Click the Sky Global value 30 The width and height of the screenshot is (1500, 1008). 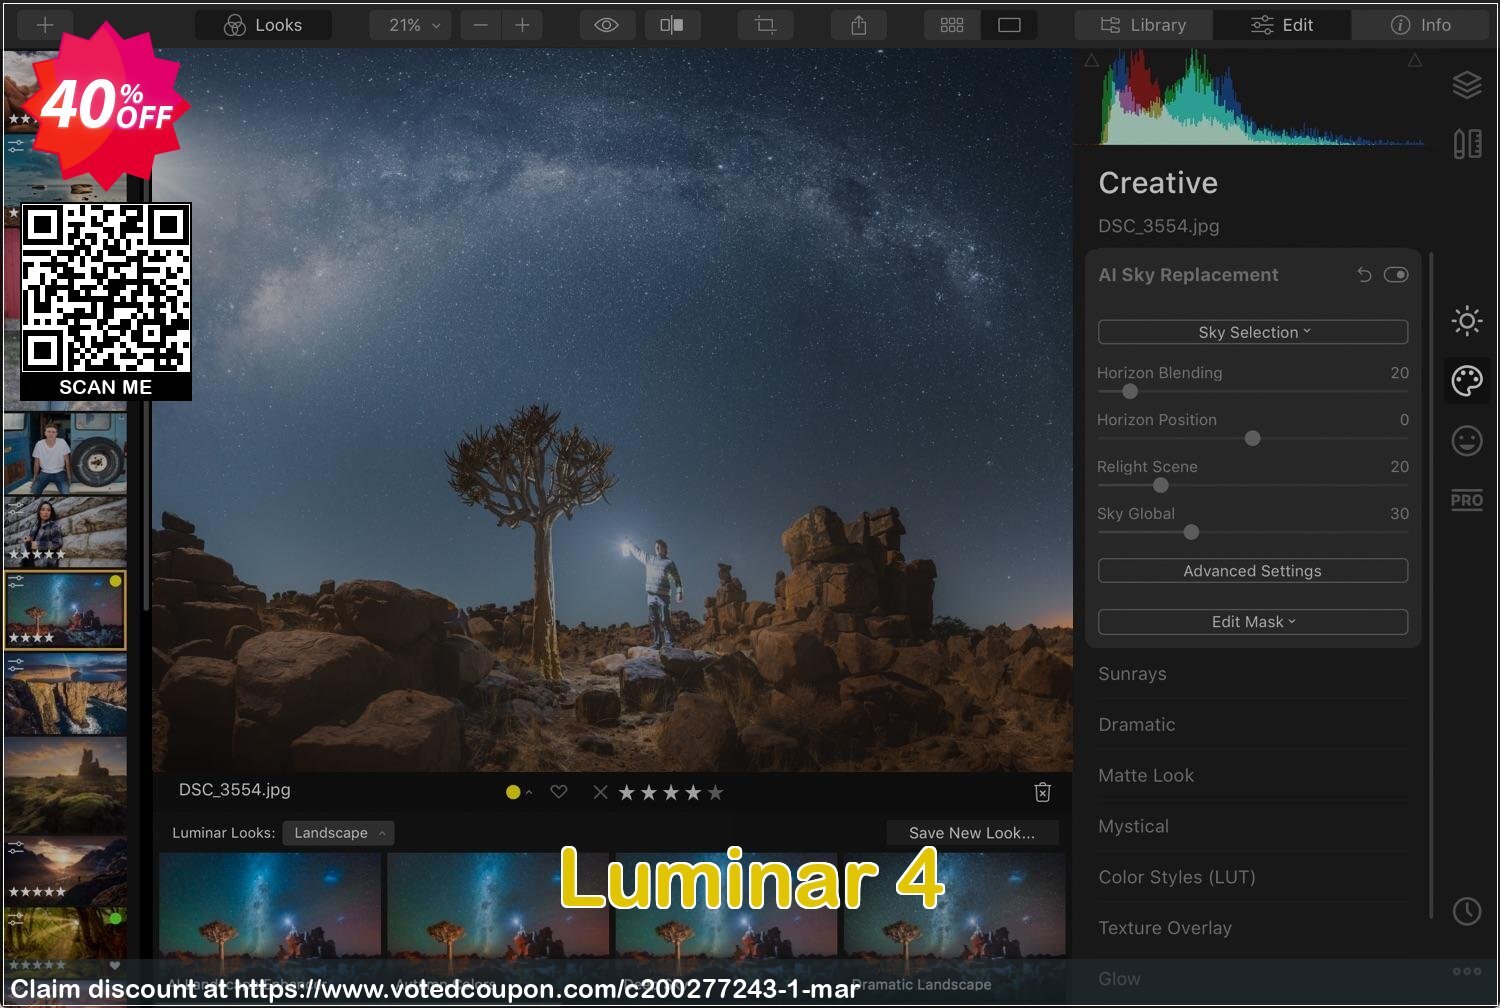click(x=1399, y=514)
